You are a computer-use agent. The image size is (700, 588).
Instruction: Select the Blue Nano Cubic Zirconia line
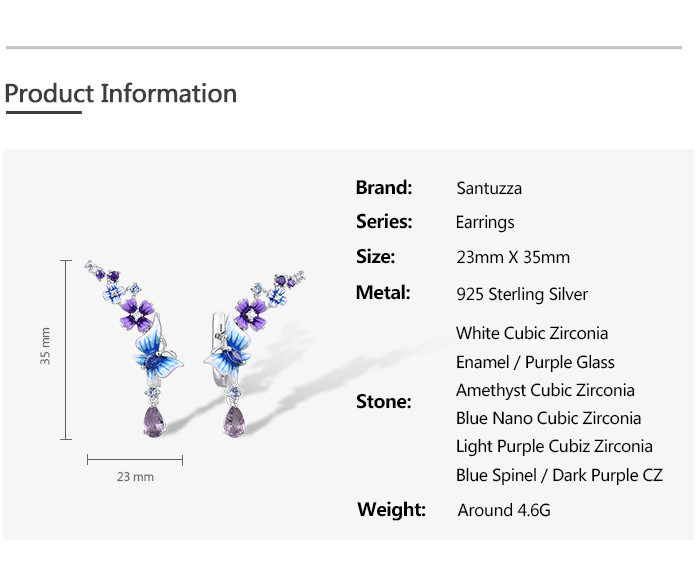pos(548,418)
